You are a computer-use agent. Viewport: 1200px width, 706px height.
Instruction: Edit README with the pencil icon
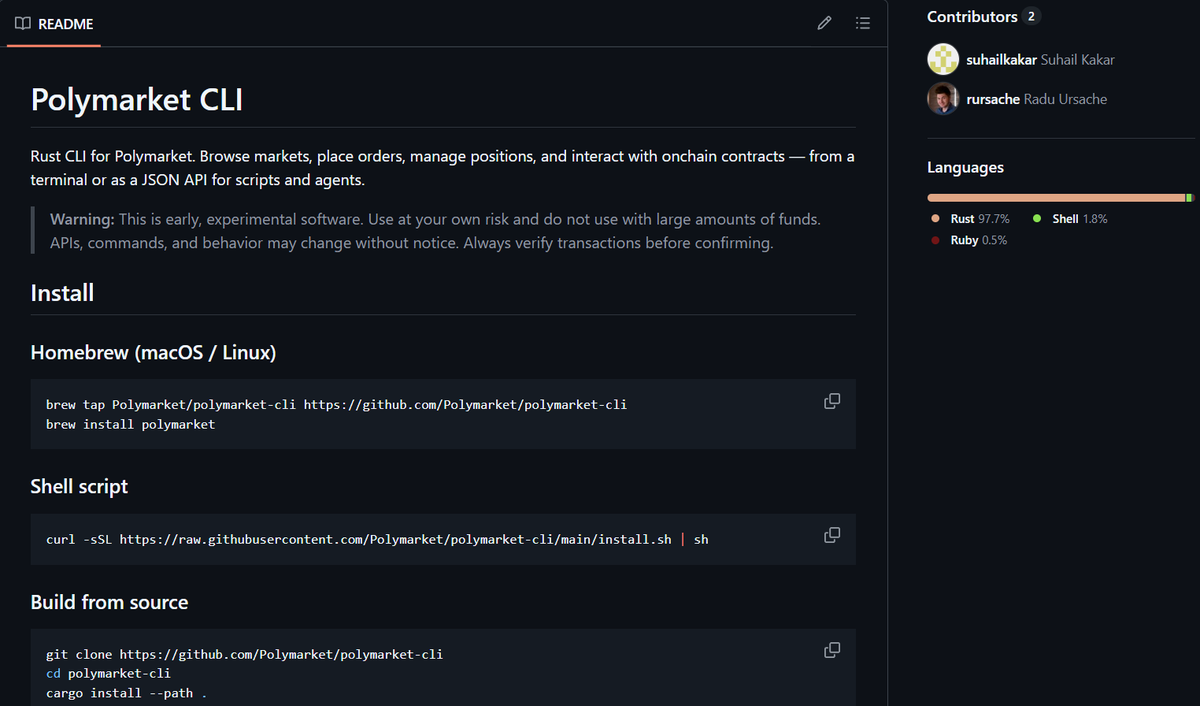[824, 23]
